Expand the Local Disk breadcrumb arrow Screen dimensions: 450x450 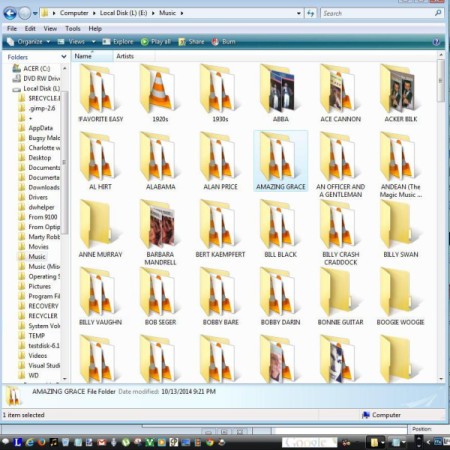153,13
